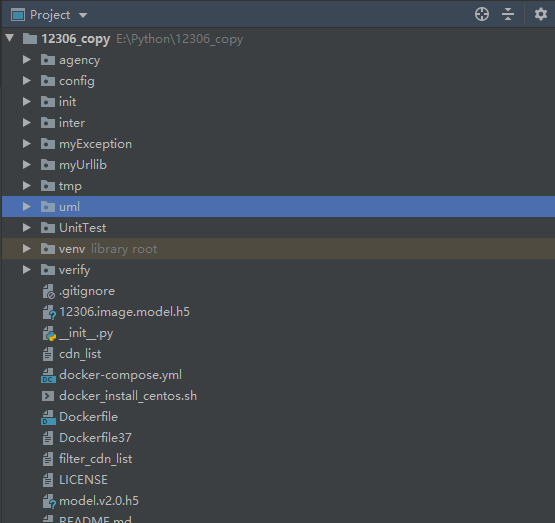Viewport: 555px width, 523px height.
Task: Expand the venv library root folder
Action: tap(27, 248)
